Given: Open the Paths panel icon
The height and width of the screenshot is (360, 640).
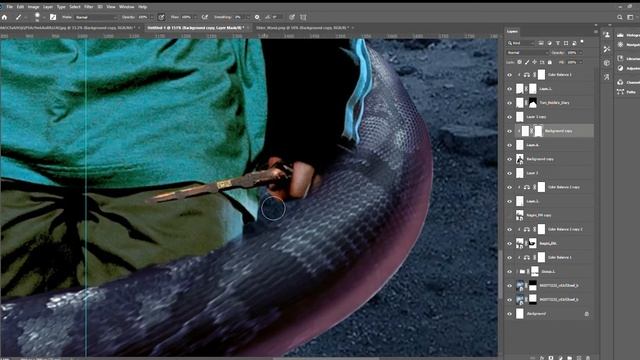Looking at the screenshot, I should [x=621, y=92].
